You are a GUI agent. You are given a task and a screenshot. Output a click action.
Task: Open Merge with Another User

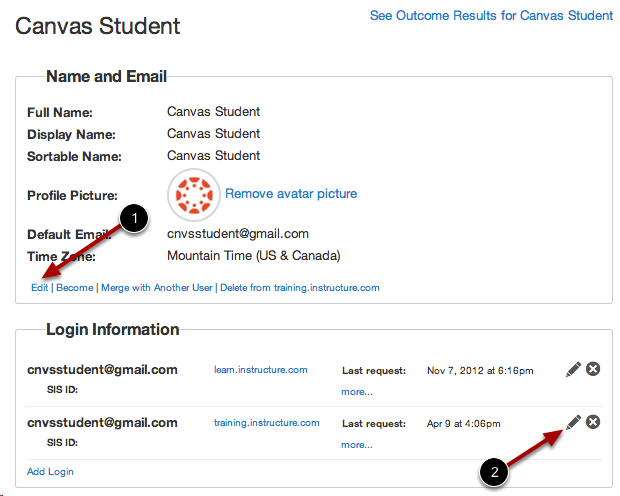[x=155, y=288]
